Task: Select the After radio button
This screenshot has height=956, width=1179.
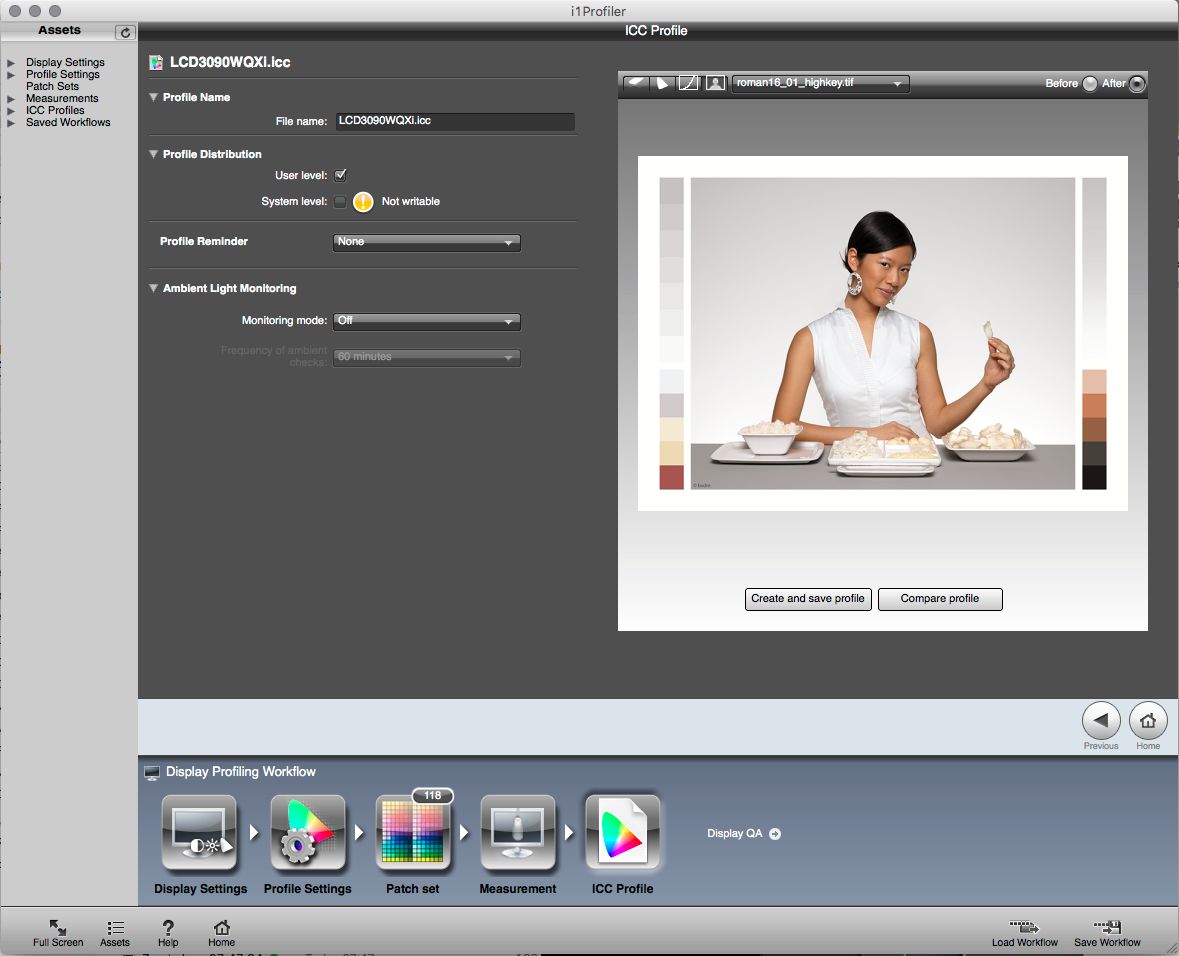Action: tap(1137, 84)
